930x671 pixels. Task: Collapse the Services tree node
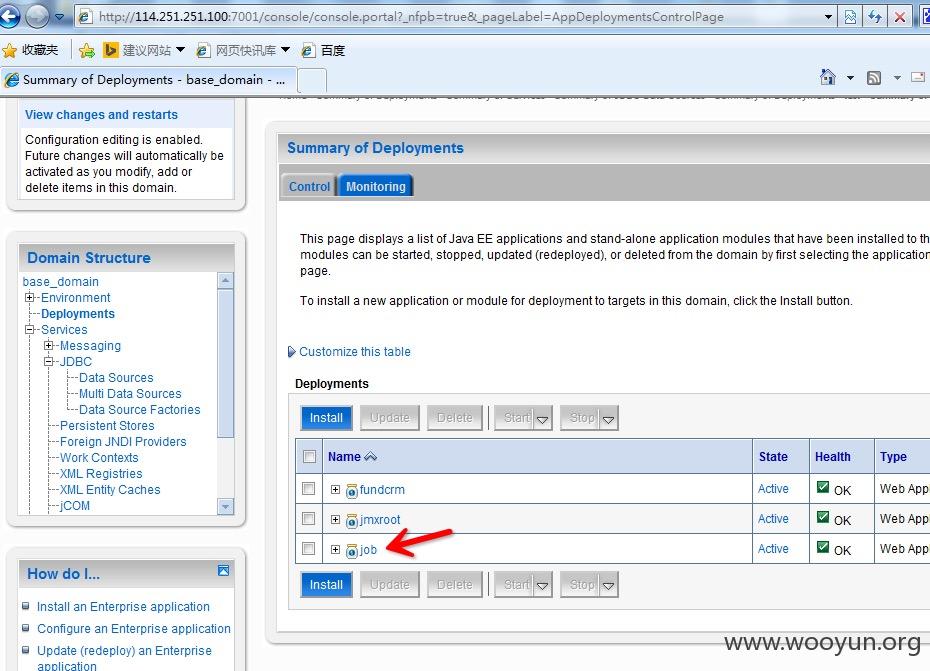tap(29, 329)
